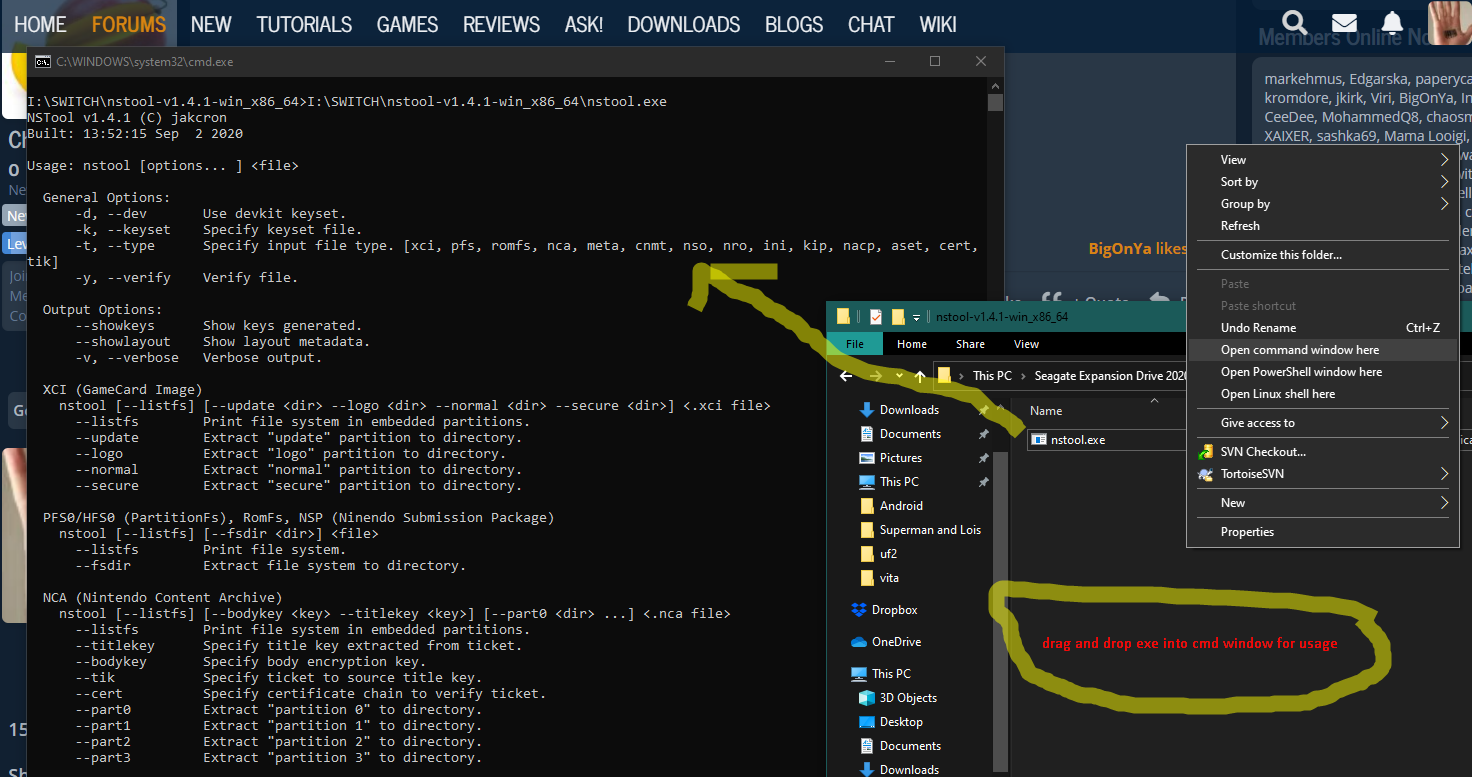Image resolution: width=1472 pixels, height=777 pixels.
Task: Open the vita folder in sidebar
Action: click(888, 578)
